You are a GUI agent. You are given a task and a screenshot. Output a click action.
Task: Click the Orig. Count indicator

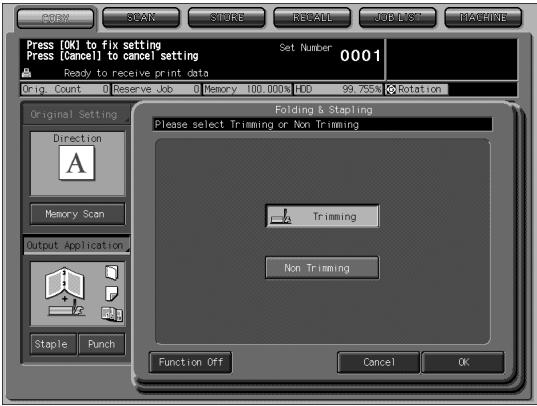coord(65,89)
